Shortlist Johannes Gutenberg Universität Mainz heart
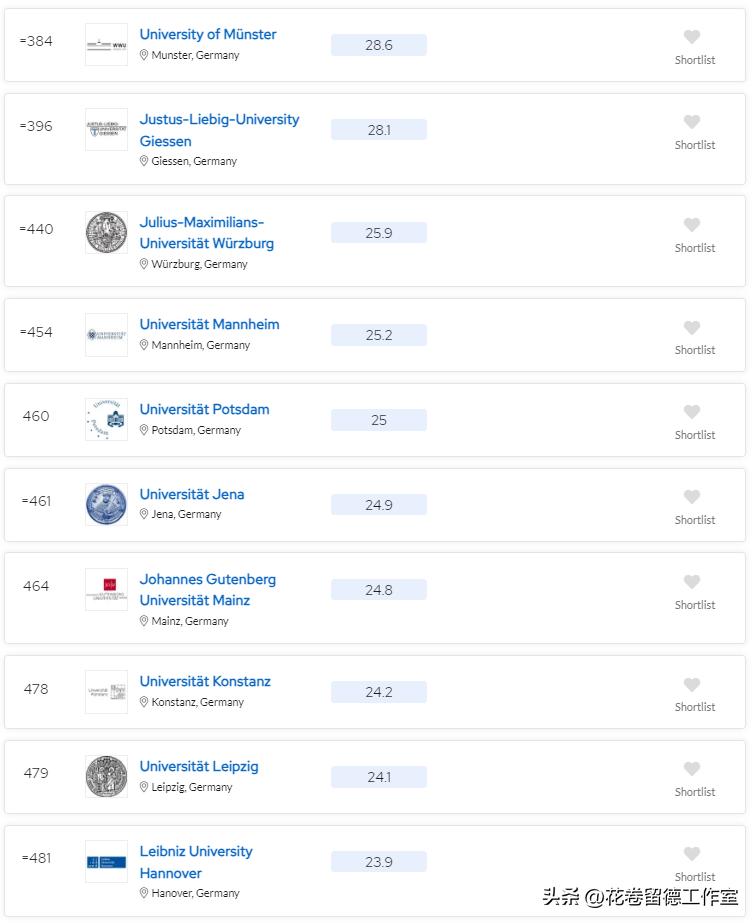 click(x=692, y=582)
